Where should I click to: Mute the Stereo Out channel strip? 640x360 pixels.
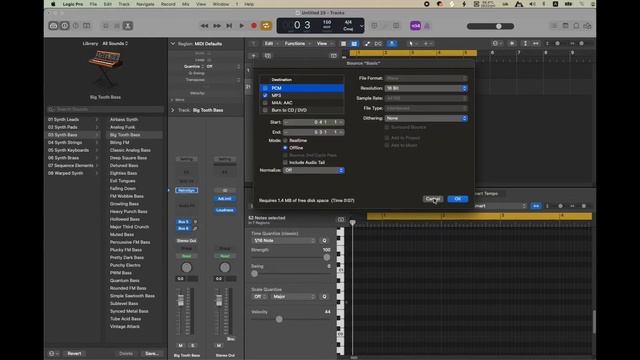click(219, 346)
